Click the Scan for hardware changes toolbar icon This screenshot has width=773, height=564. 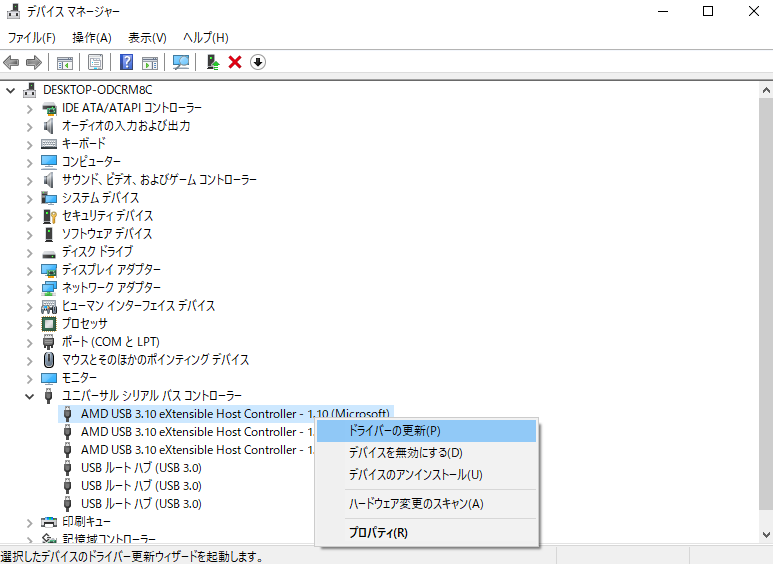point(181,62)
